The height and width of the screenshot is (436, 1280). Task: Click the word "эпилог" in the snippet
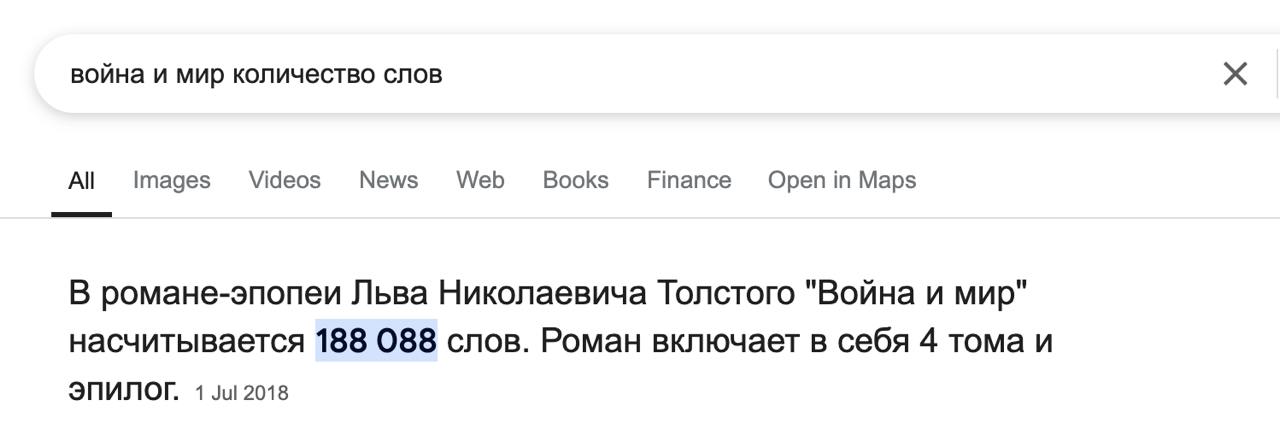pos(123,390)
